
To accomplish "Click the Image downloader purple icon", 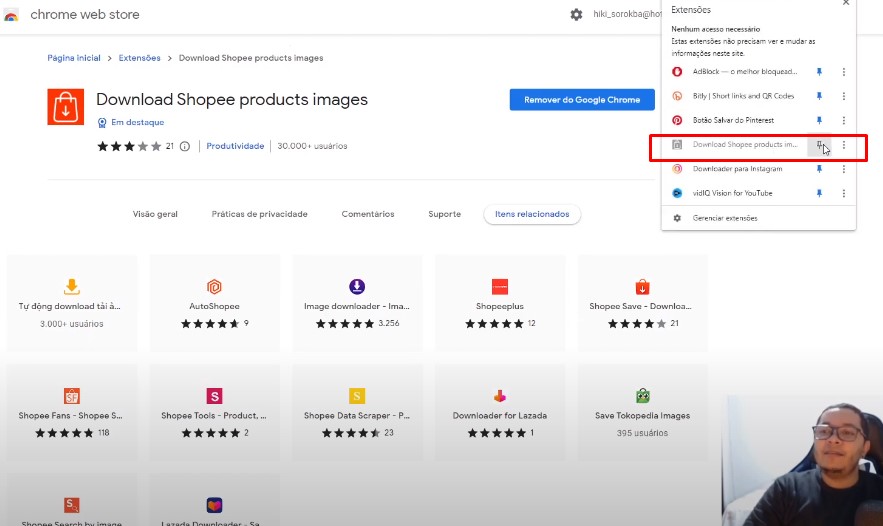I will tap(357, 287).
